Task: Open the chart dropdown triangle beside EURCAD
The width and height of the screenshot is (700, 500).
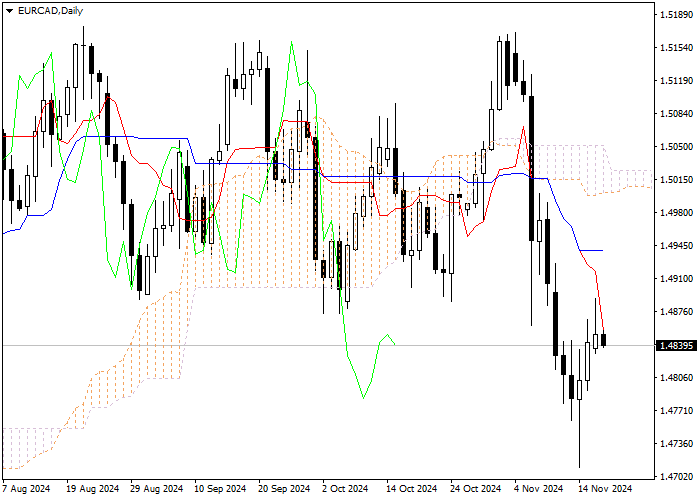Action: (x=9, y=11)
